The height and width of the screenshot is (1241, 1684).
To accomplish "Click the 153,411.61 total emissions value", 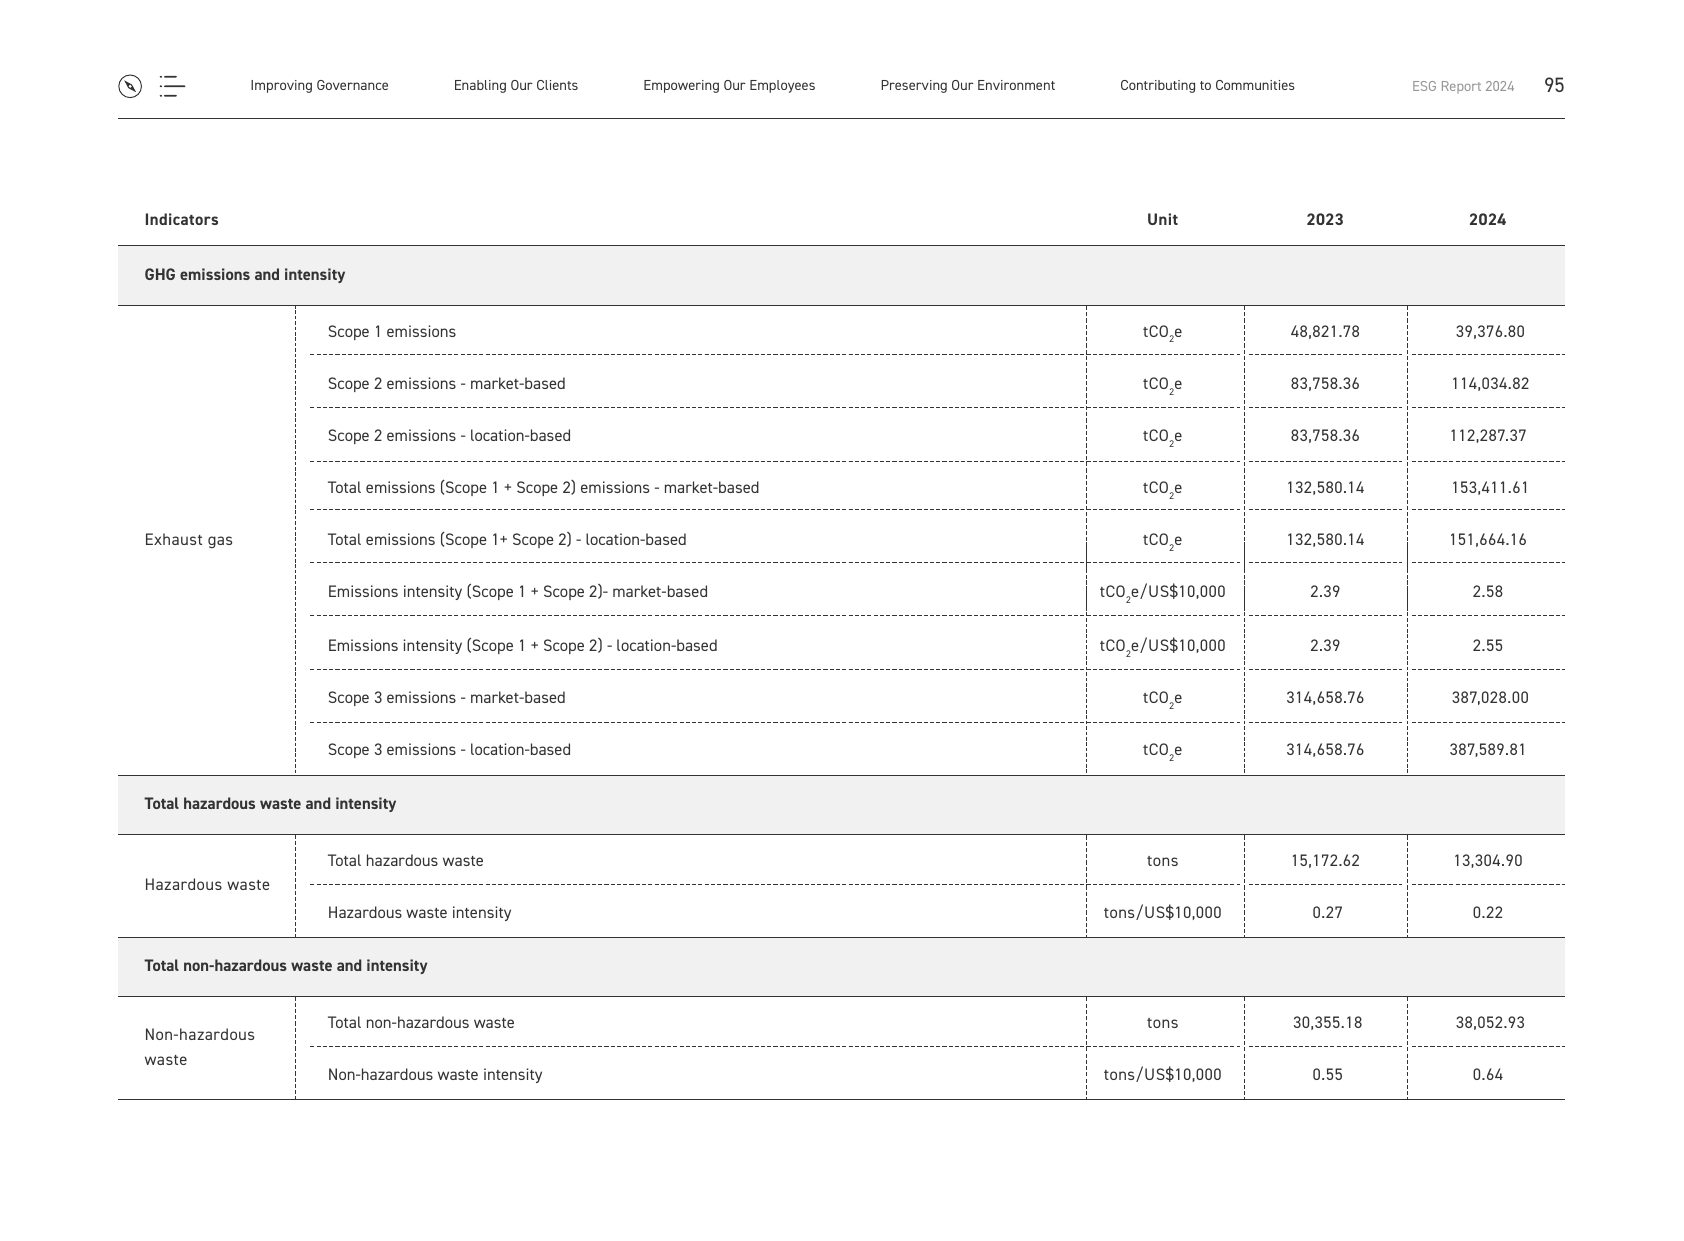I will (x=1490, y=488).
